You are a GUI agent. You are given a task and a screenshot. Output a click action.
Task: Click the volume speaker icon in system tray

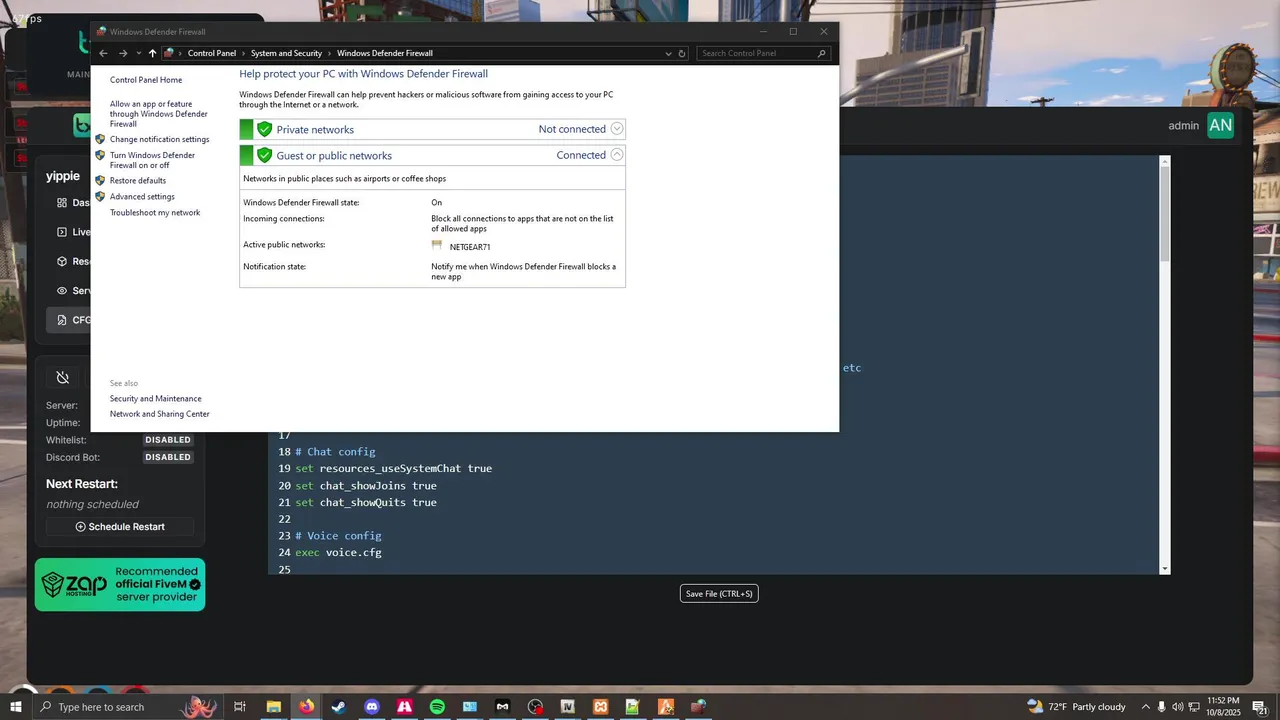click(1177, 707)
